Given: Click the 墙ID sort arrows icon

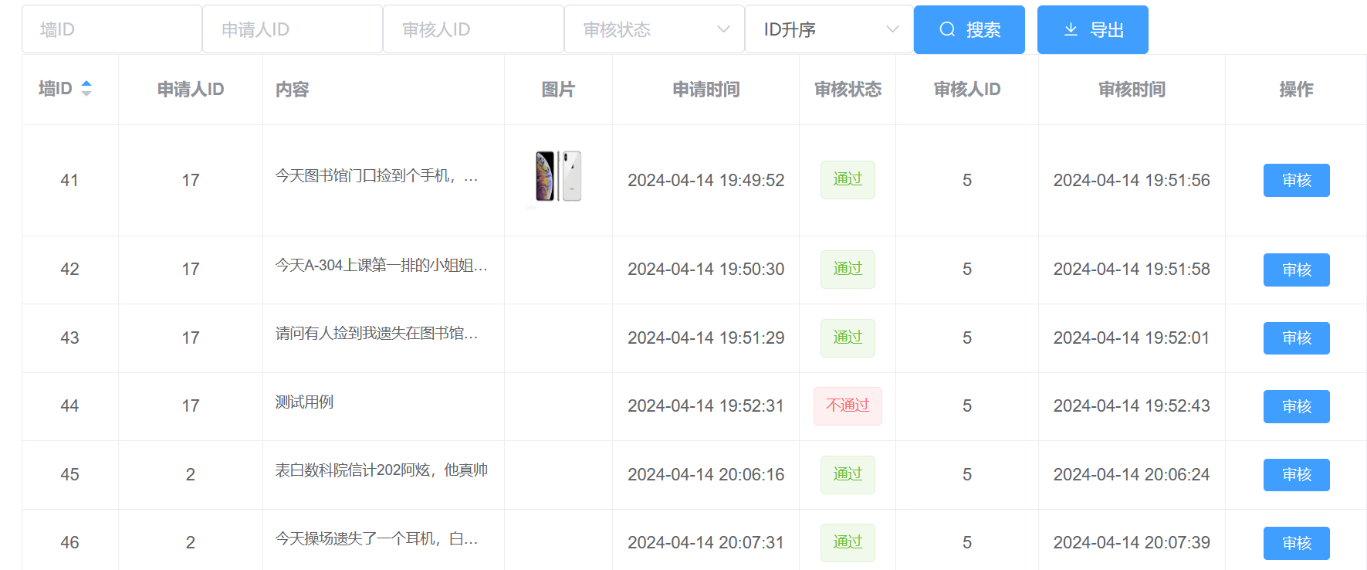Looking at the screenshot, I should [86, 89].
